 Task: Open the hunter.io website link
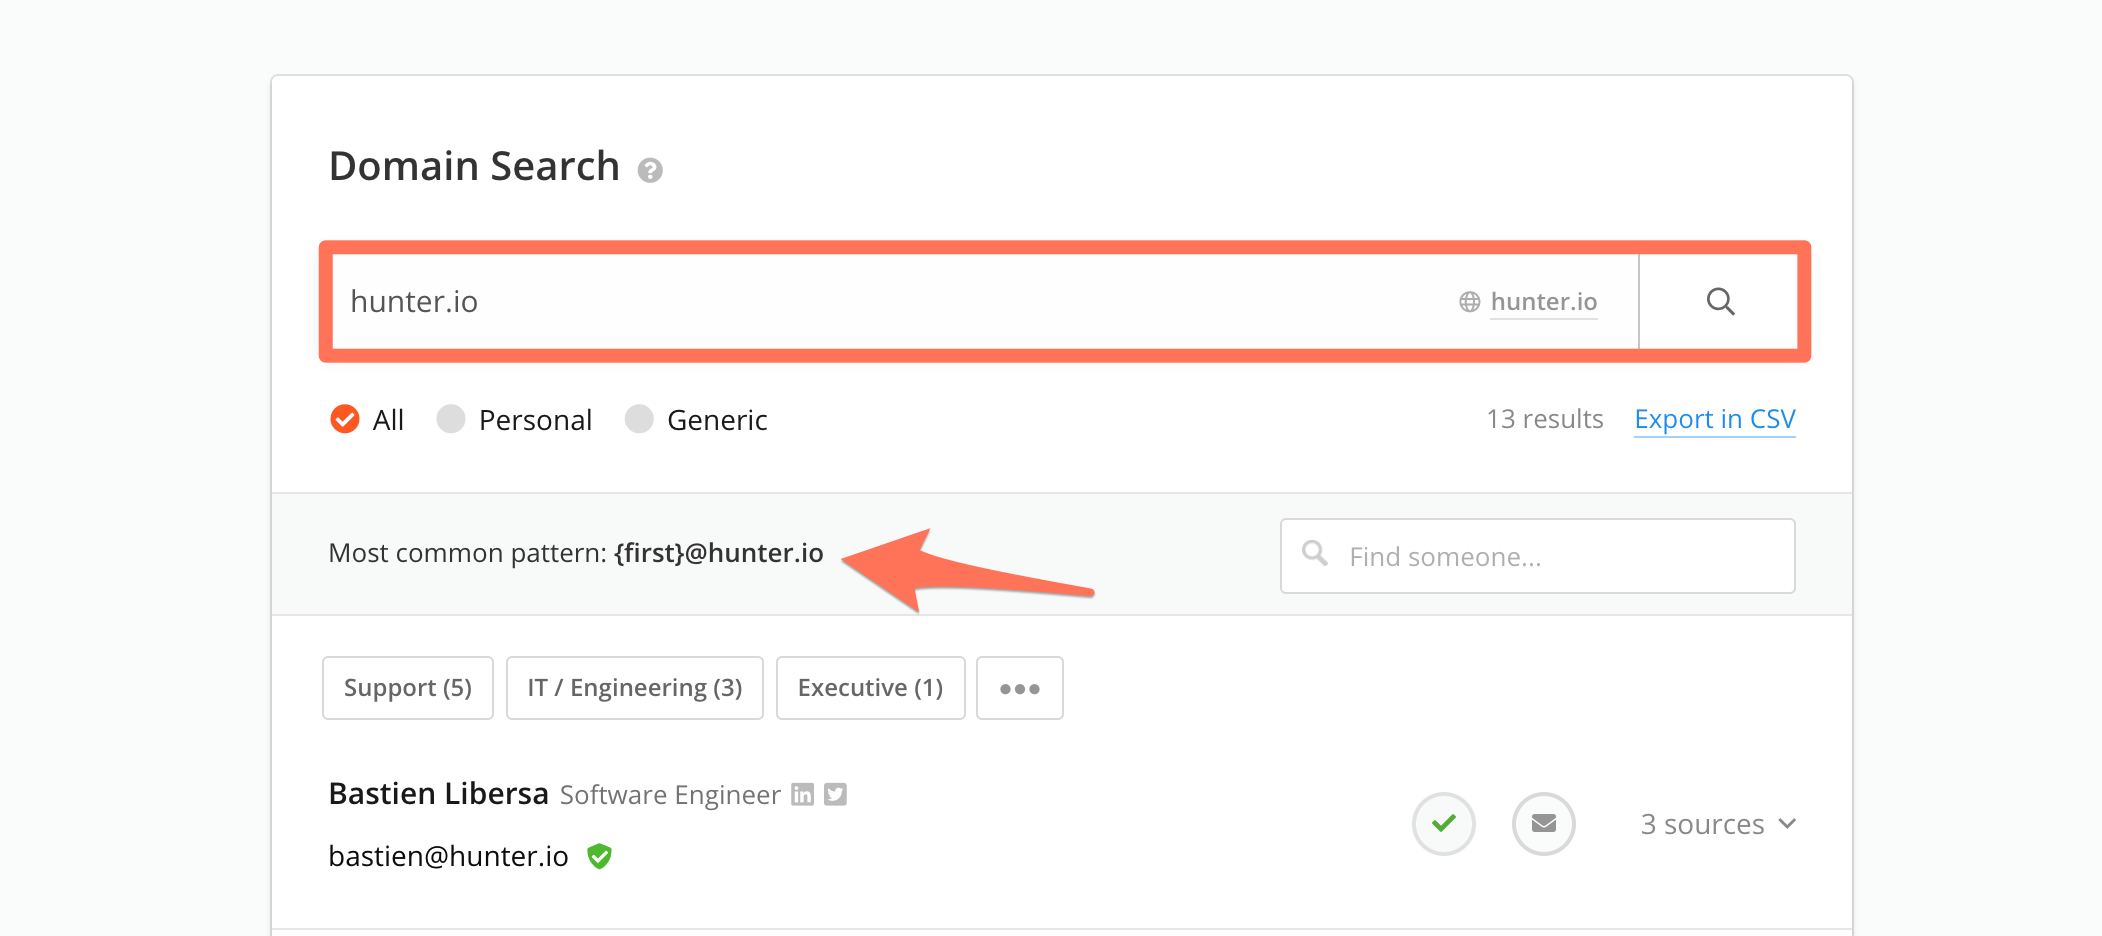click(x=1543, y=302)
